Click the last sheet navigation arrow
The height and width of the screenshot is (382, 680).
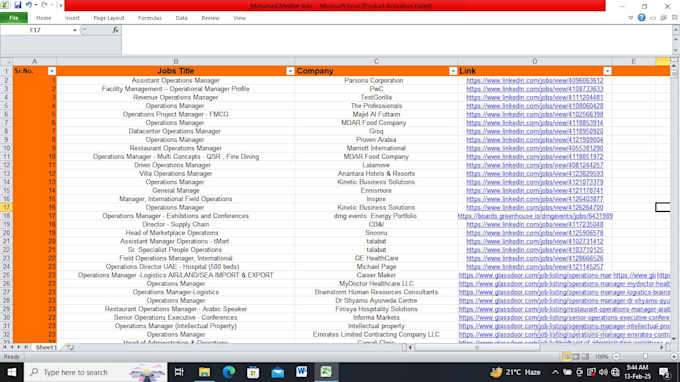pos(26,347)
